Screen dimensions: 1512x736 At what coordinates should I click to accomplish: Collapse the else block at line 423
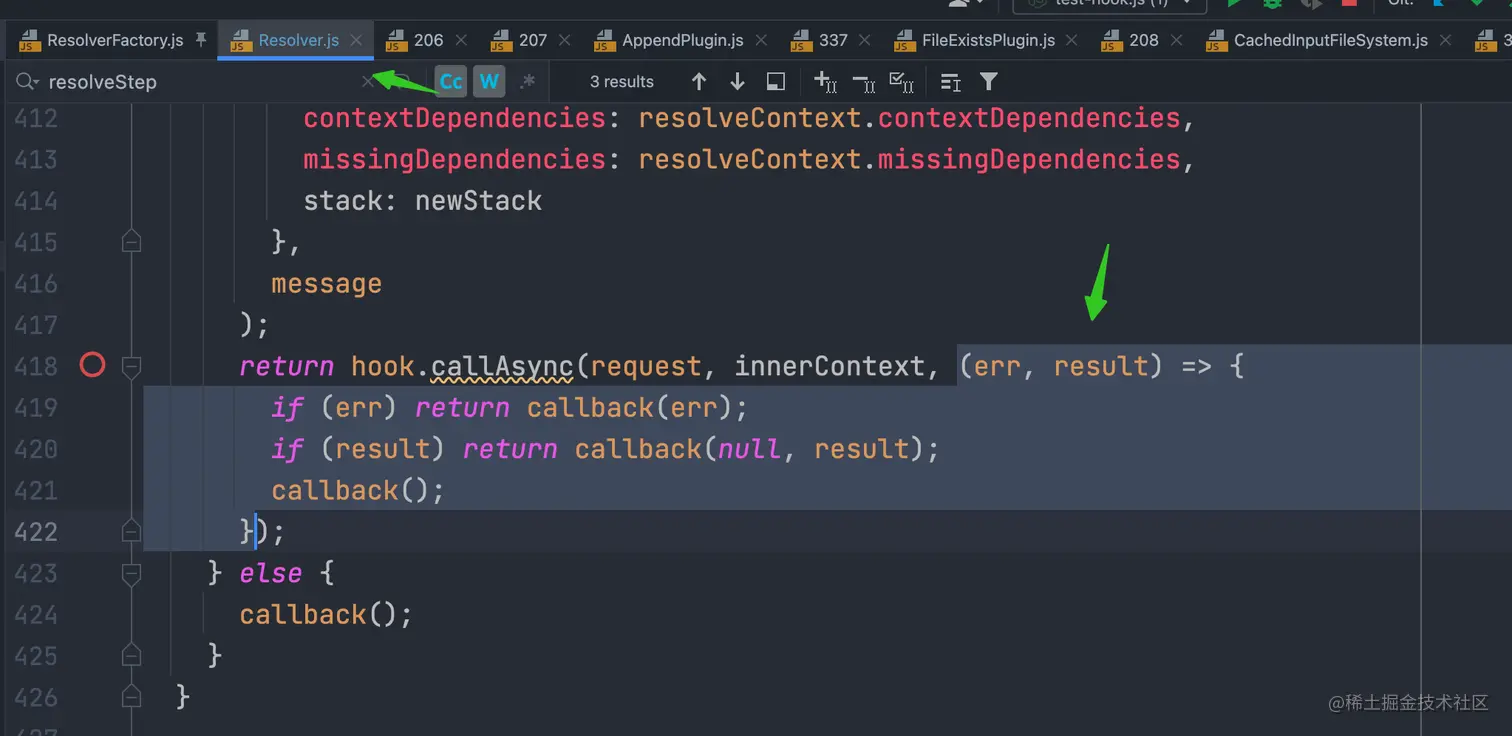pyautogui.click(x=131, y=573)
